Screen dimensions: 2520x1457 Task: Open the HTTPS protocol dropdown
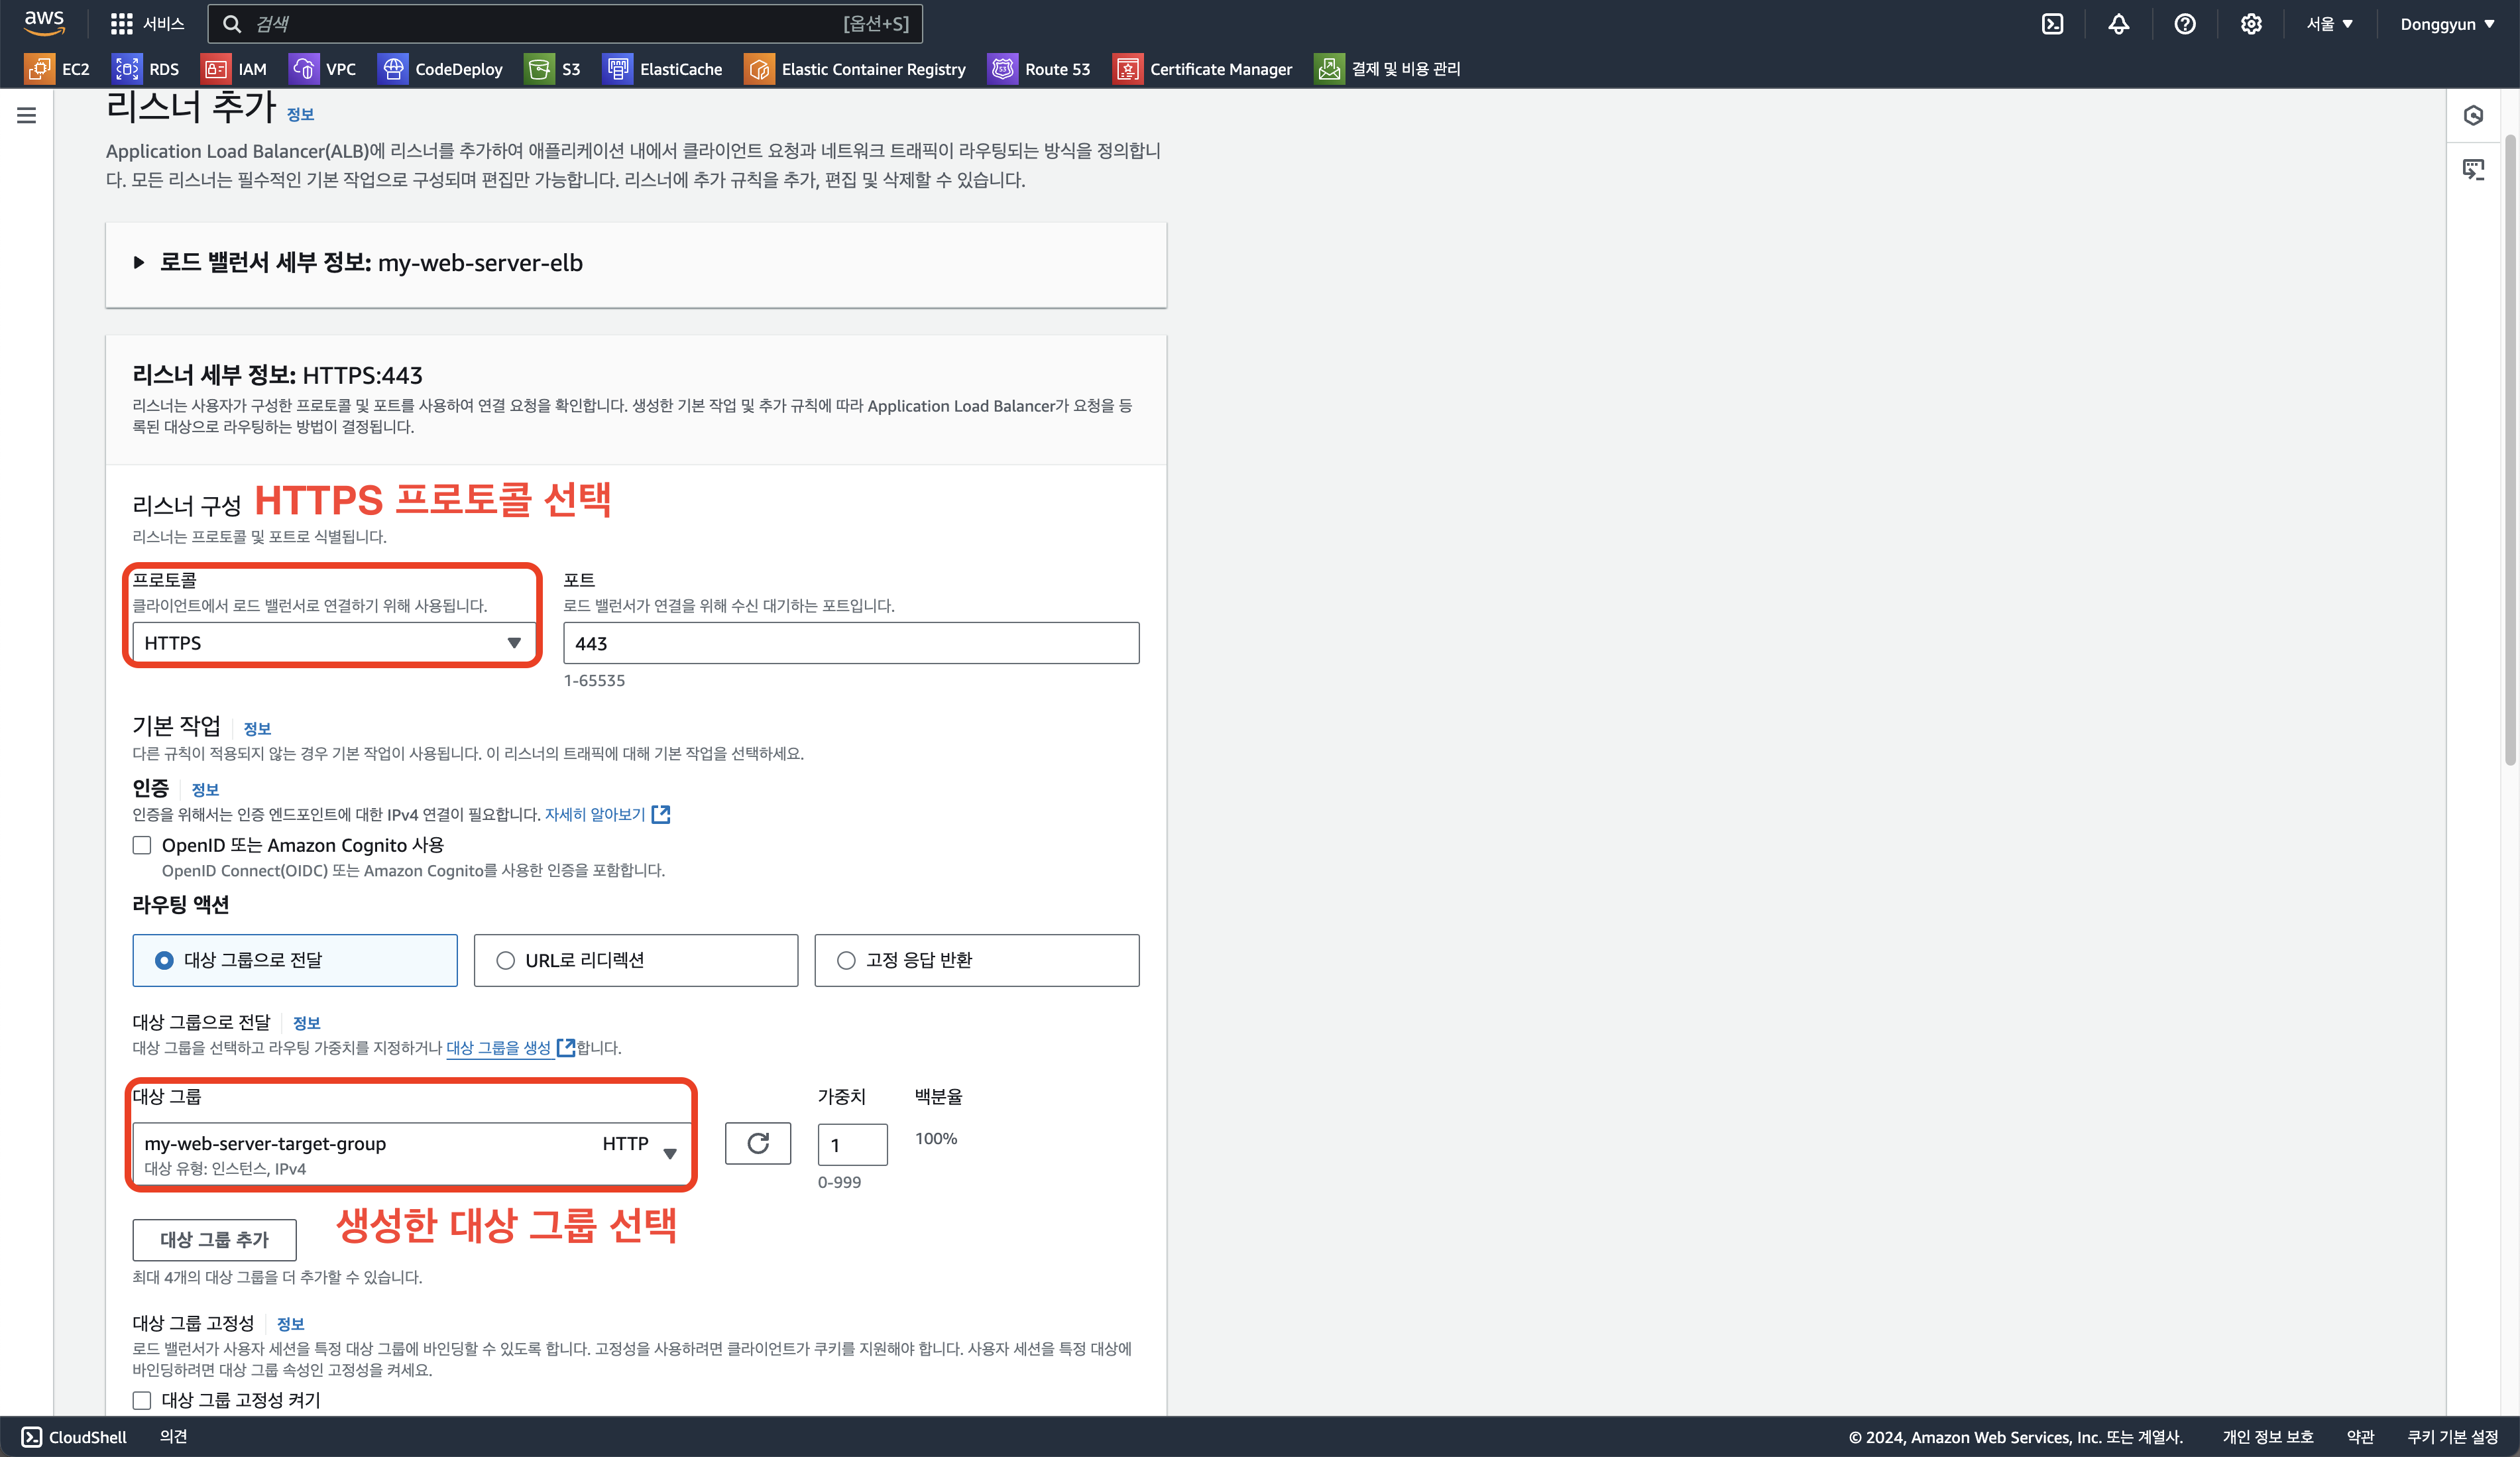coord(333,643)
